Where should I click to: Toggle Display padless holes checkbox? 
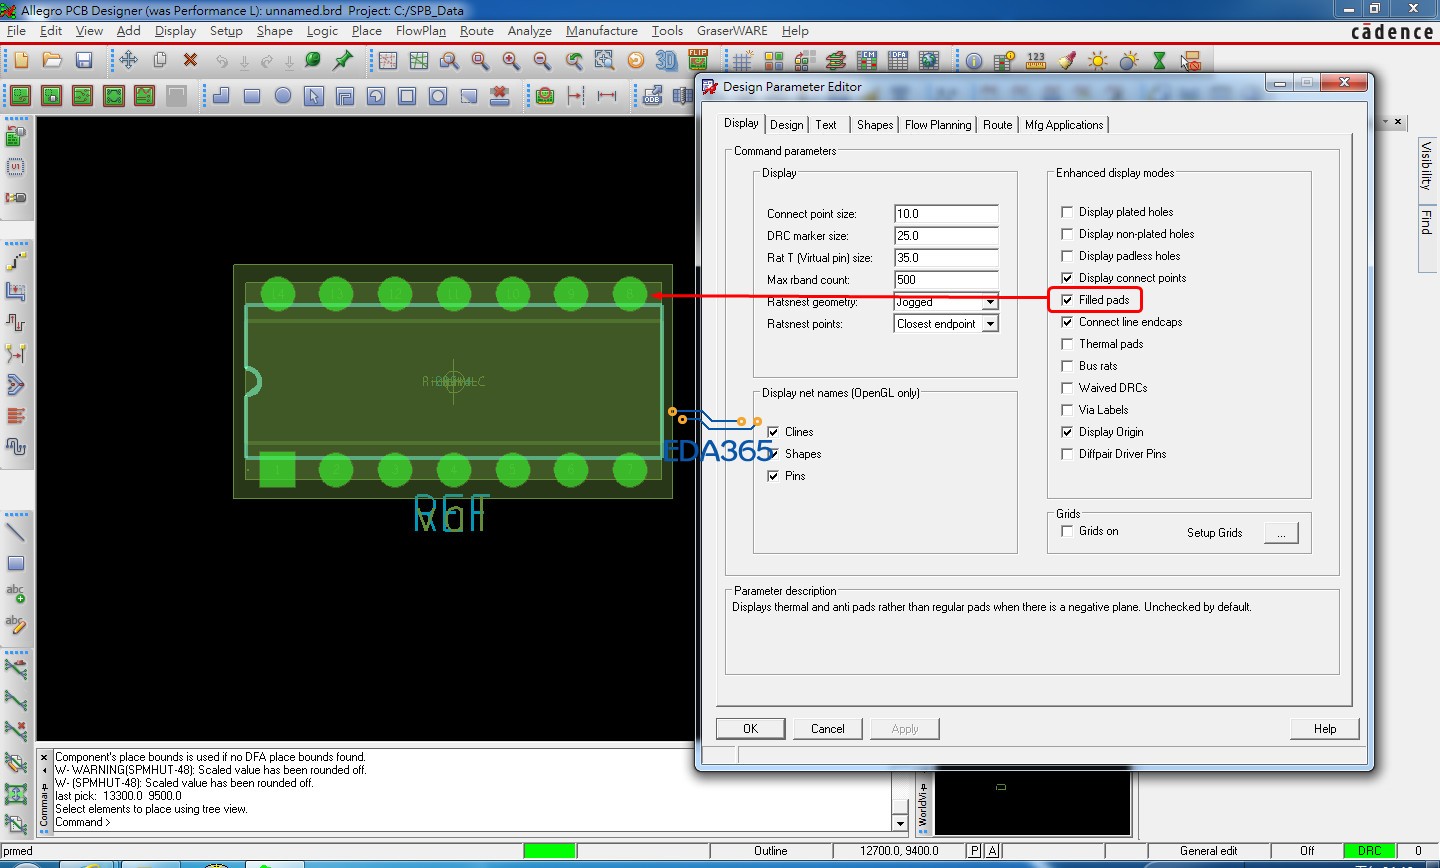click(1067, 256)
